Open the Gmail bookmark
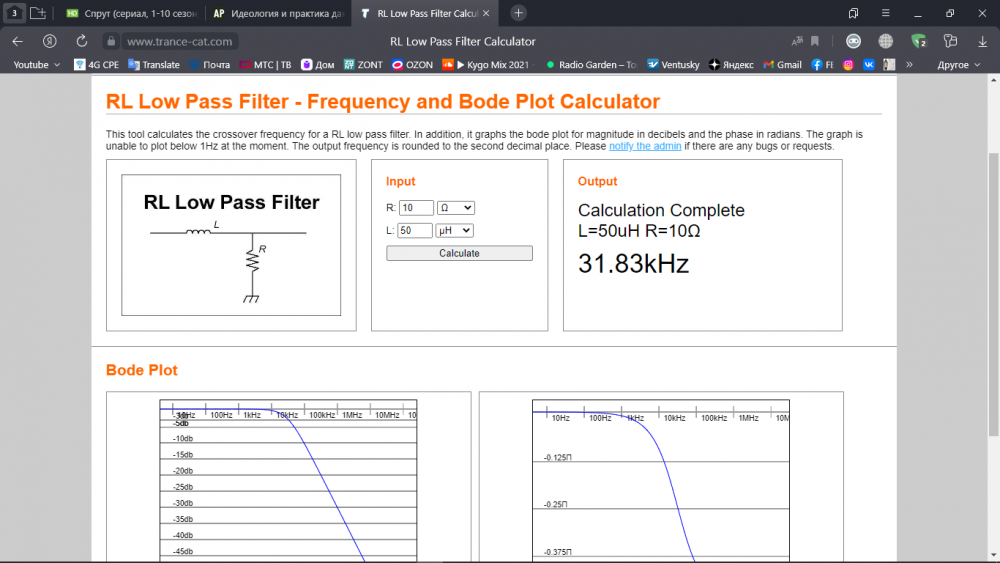 (x=782, y=64)
